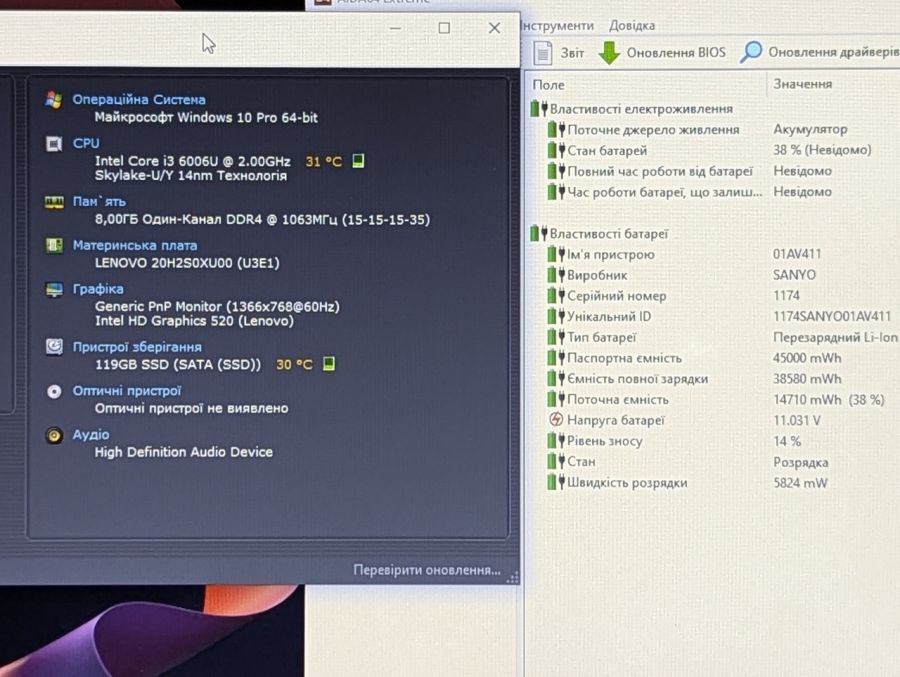Click the RAM module icon
Screen dimensions: 900x677
(55, 202)
